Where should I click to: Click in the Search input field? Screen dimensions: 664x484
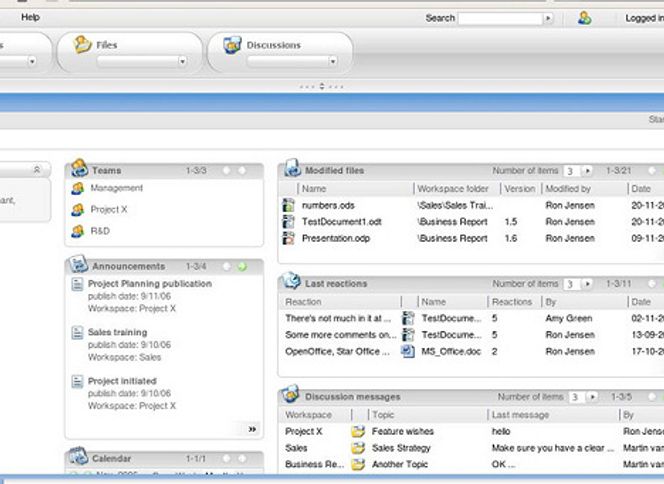point(500,18)
